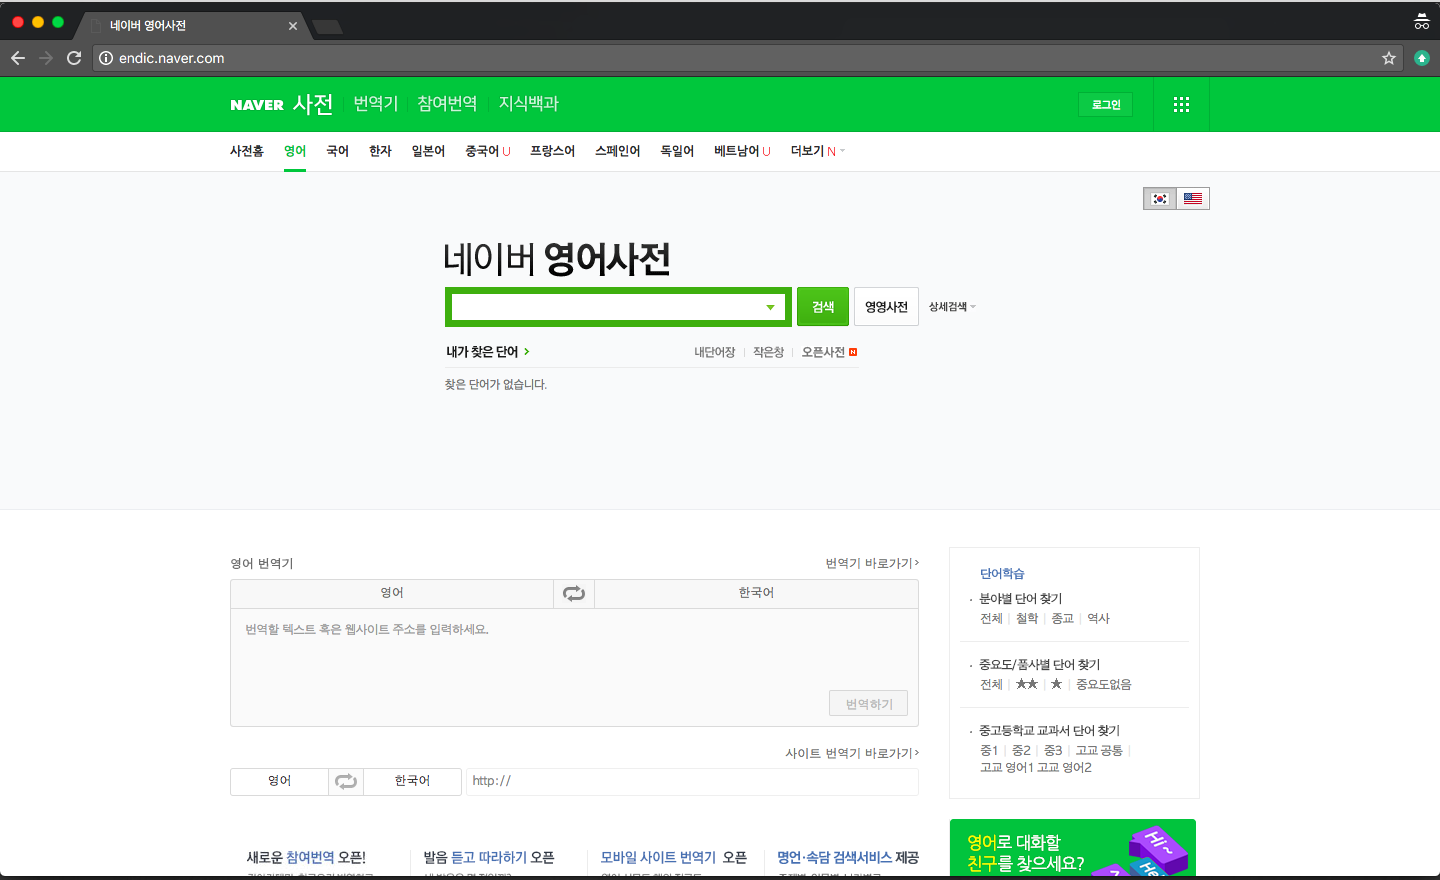Open 중1 textbook word list
This screenshot has width=1440, height=880.
989,751
